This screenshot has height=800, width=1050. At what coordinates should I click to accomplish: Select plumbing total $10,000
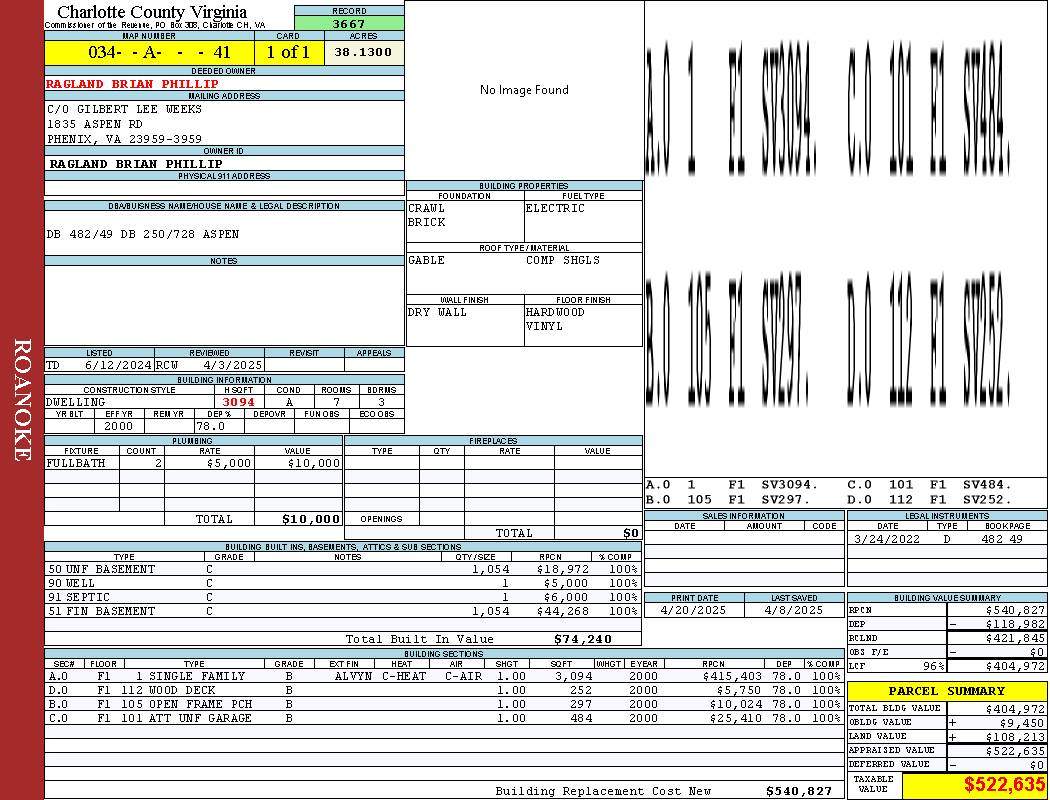pyautogui.click(x=311, y=519)
